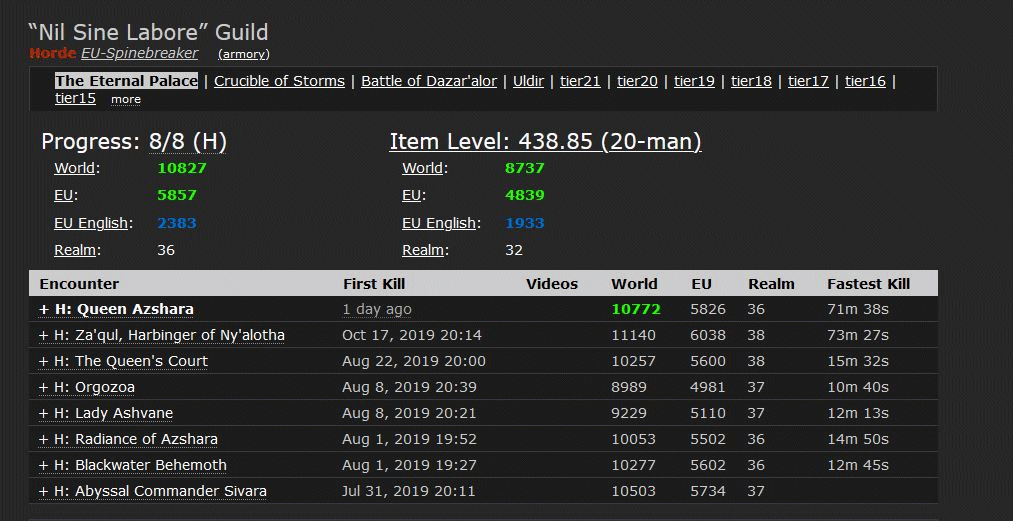This screenshot has width=1013, height=521.
Task: Open the EU-Spinebreaker realm link
Action: tap(139, 53)
